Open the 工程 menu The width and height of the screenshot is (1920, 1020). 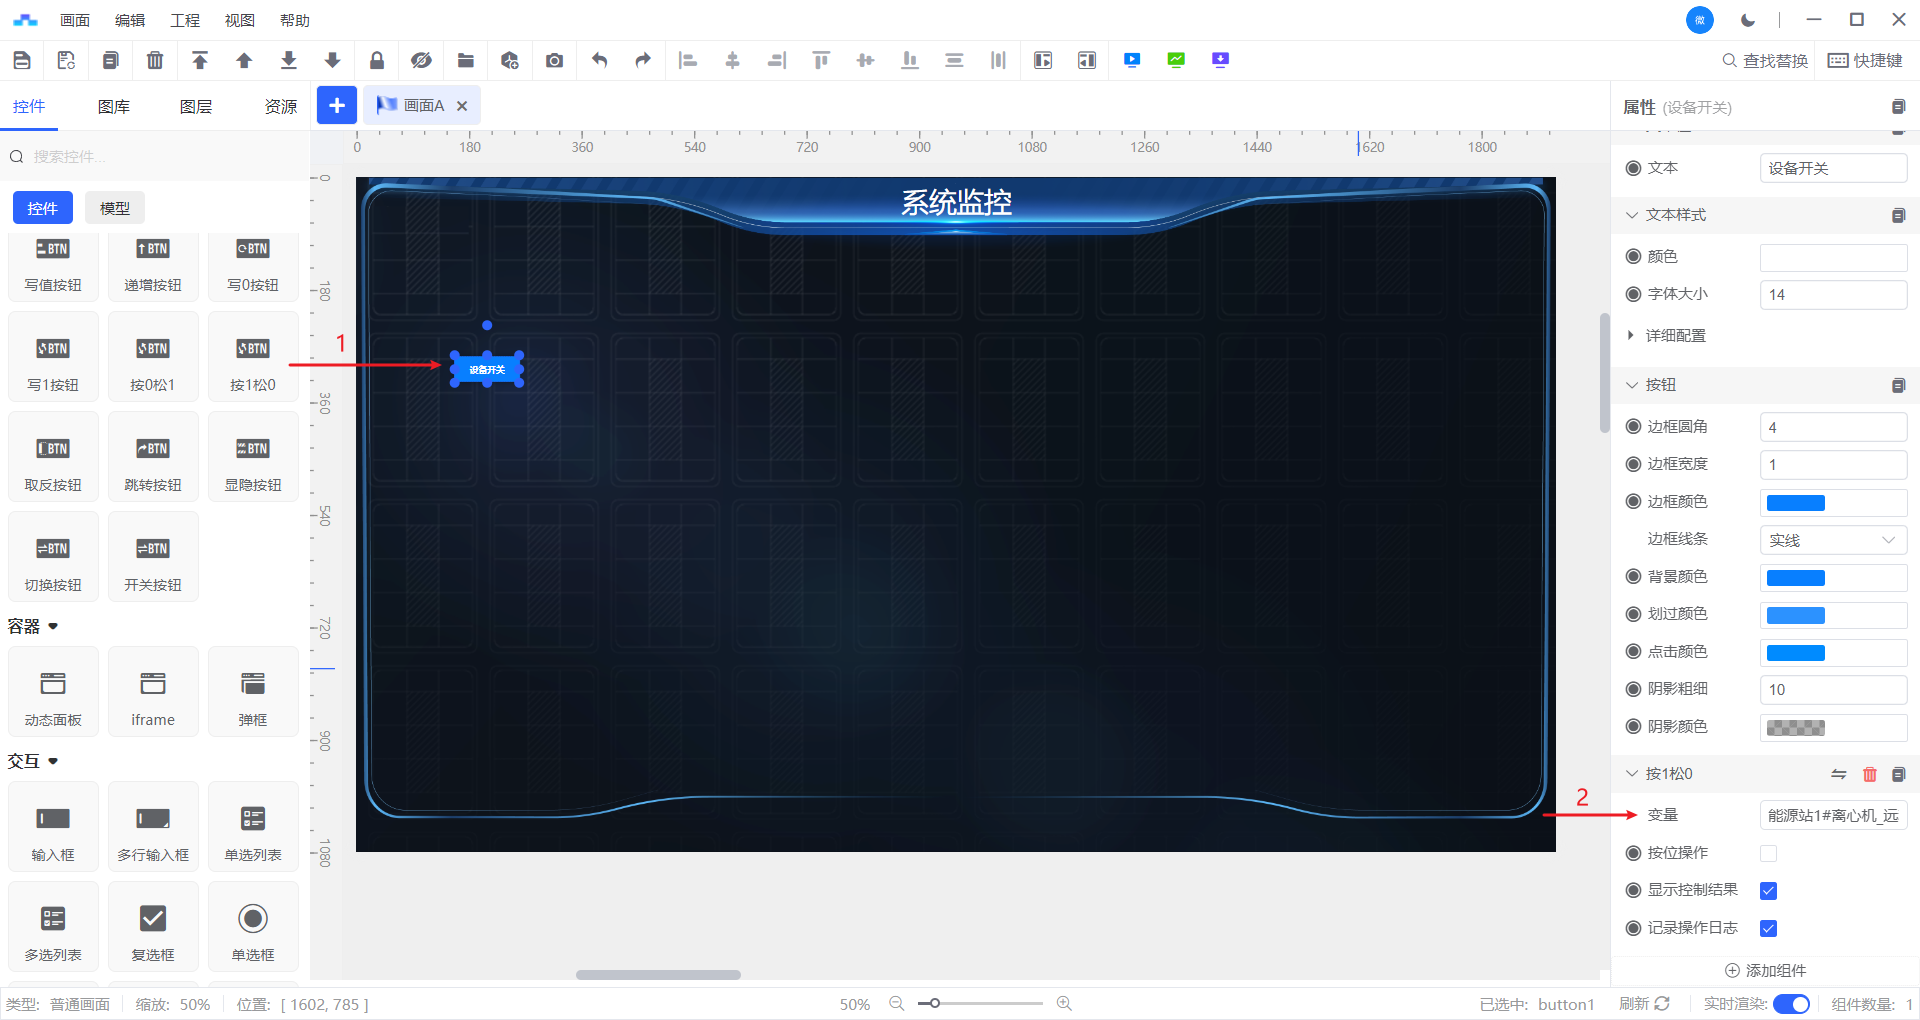[185, 20]
